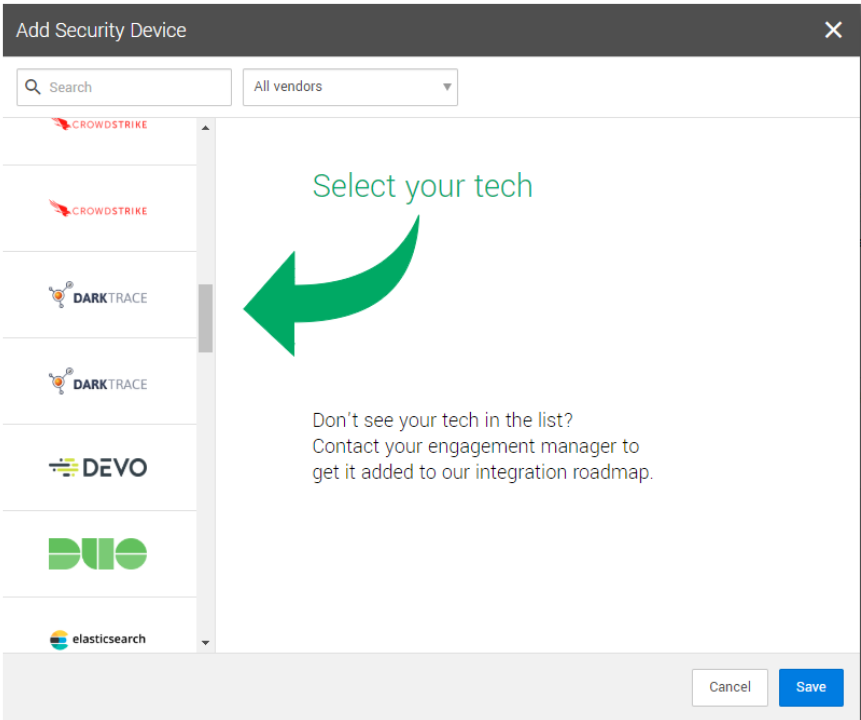Select the first Darktrace logo entry
This screenshot has height=720, width=861.
point(99,295)
